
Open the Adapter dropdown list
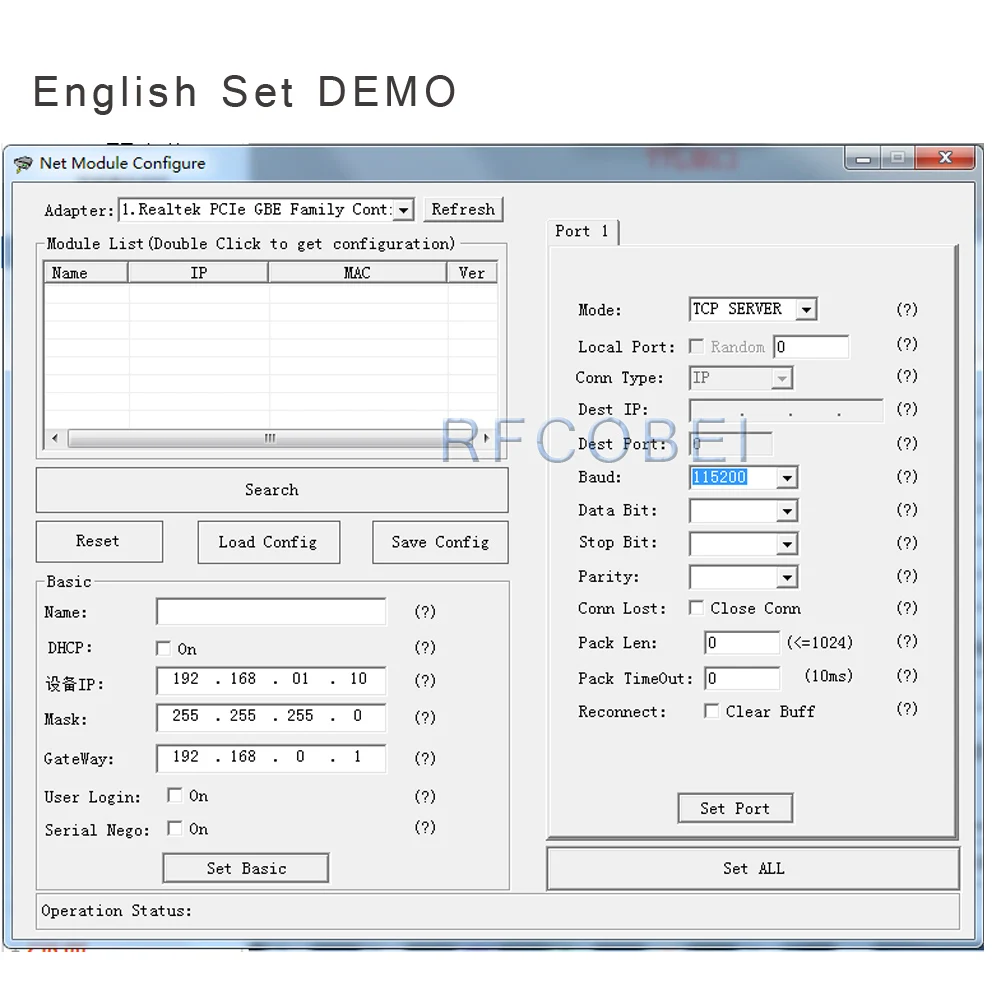pos(403,210)
